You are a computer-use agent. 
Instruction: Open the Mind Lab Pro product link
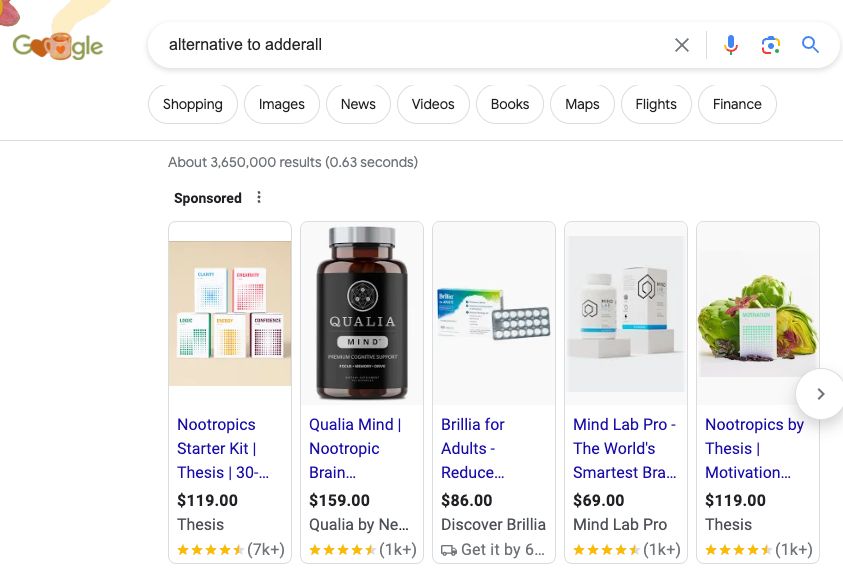624,448
